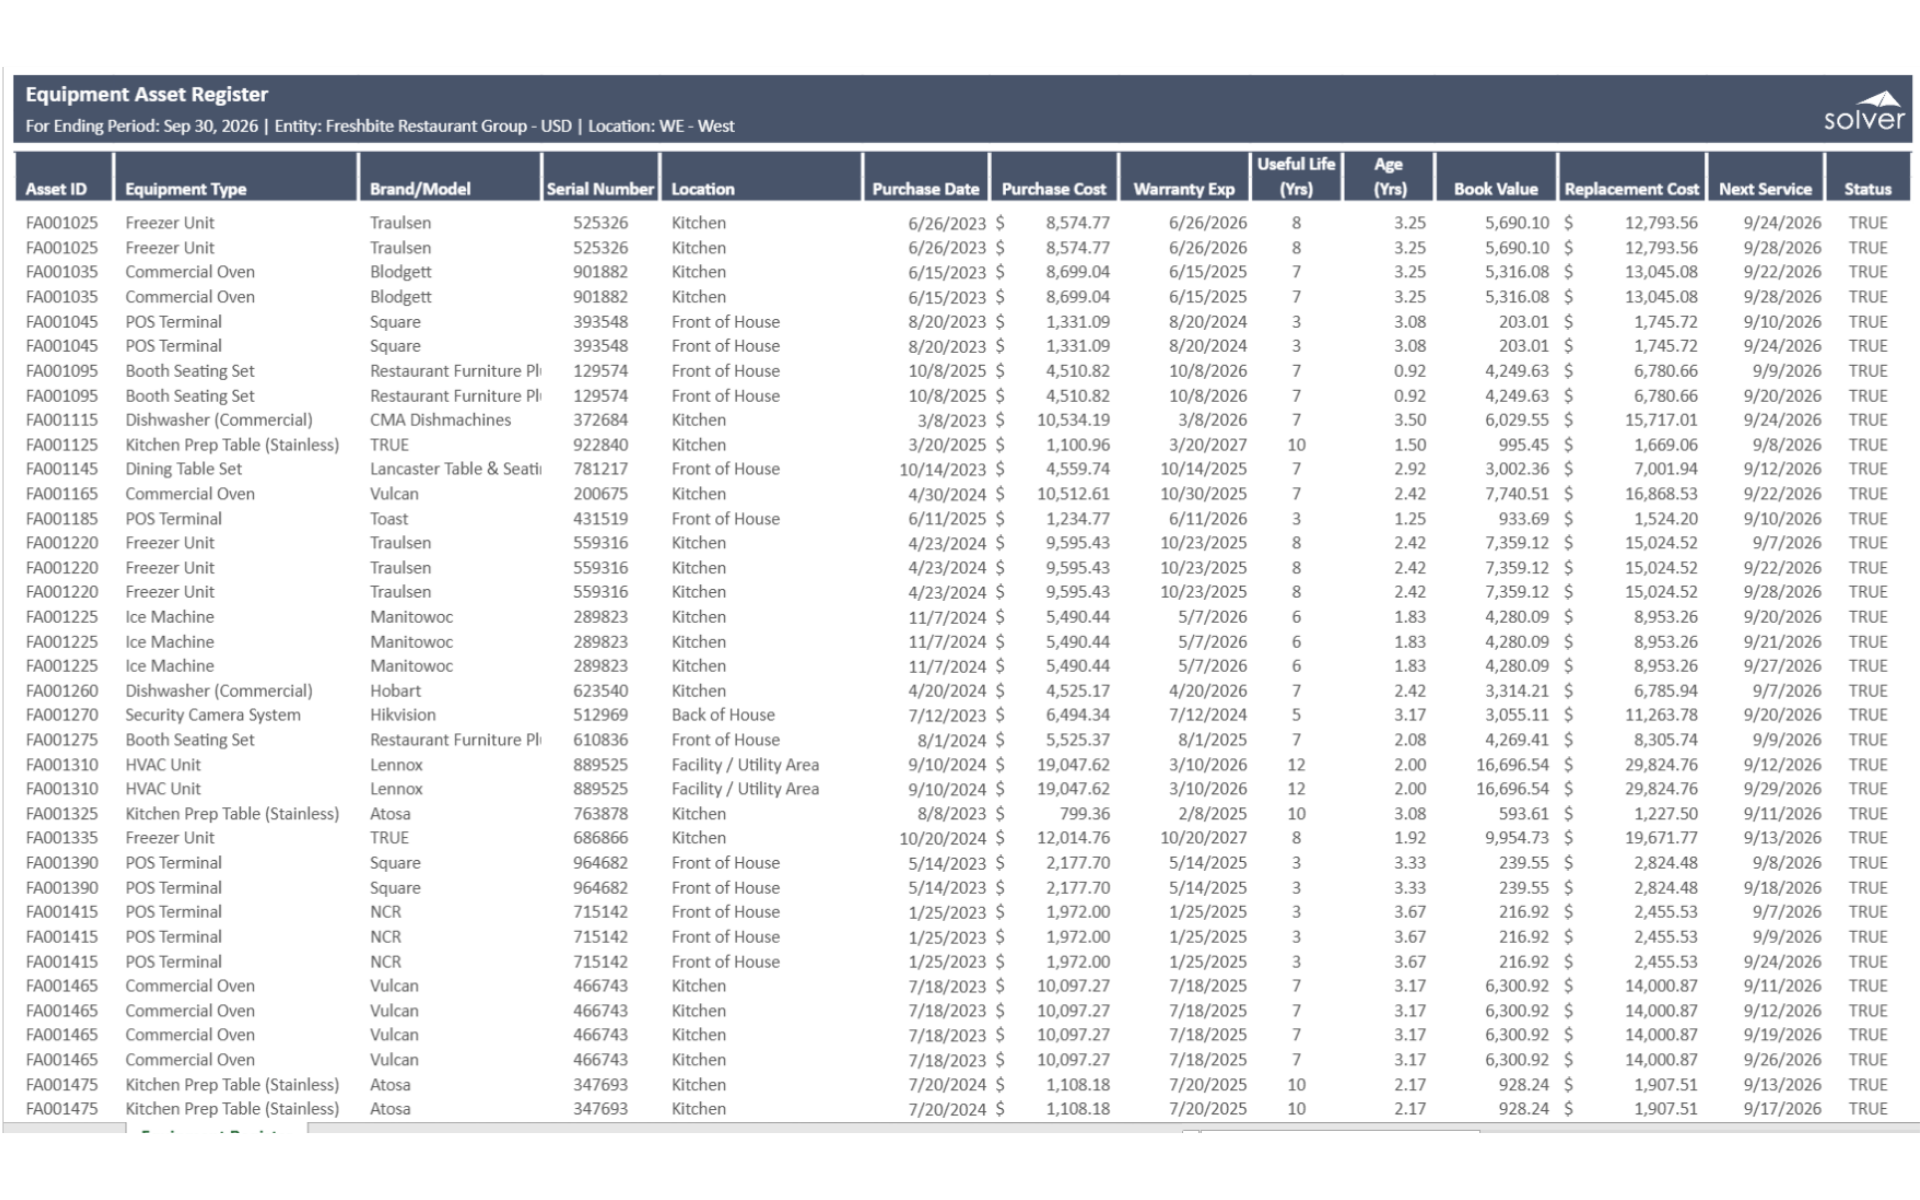Viewport: 1920px width, 1200px height.
Task: Click the Brand/Model column header
Action: coord(420,189)
